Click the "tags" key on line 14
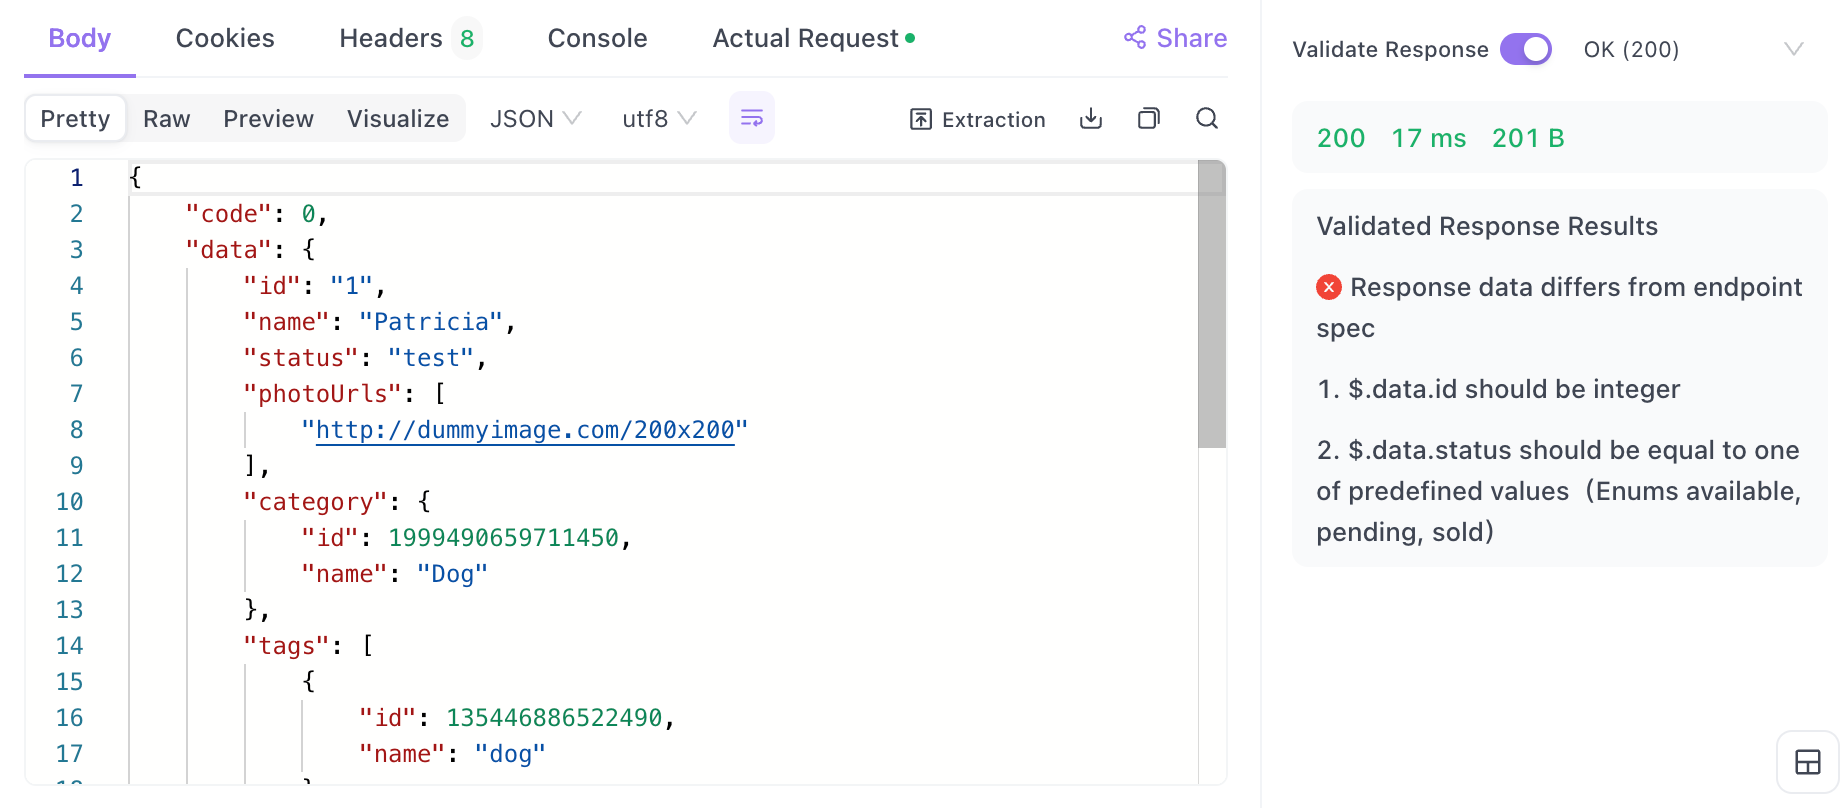 (286, 646)
